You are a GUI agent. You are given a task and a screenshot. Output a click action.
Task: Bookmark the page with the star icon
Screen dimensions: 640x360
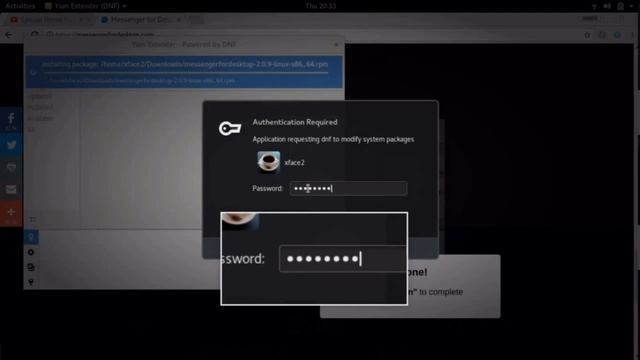point(587,35)
